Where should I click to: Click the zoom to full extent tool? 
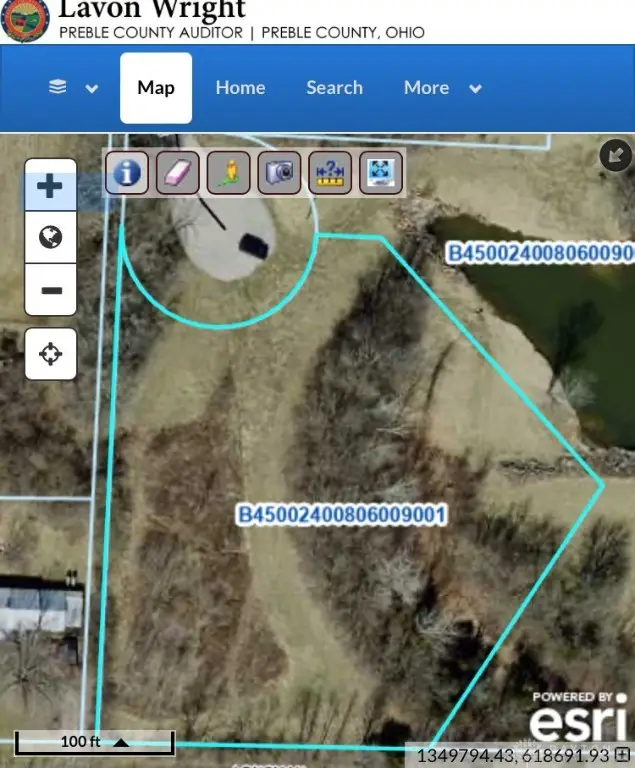click(381, 172)
